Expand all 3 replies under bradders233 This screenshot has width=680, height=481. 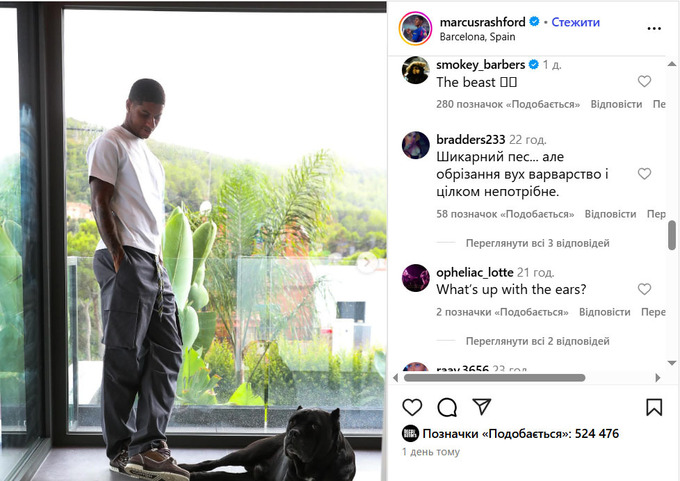[x=537, y=243]
